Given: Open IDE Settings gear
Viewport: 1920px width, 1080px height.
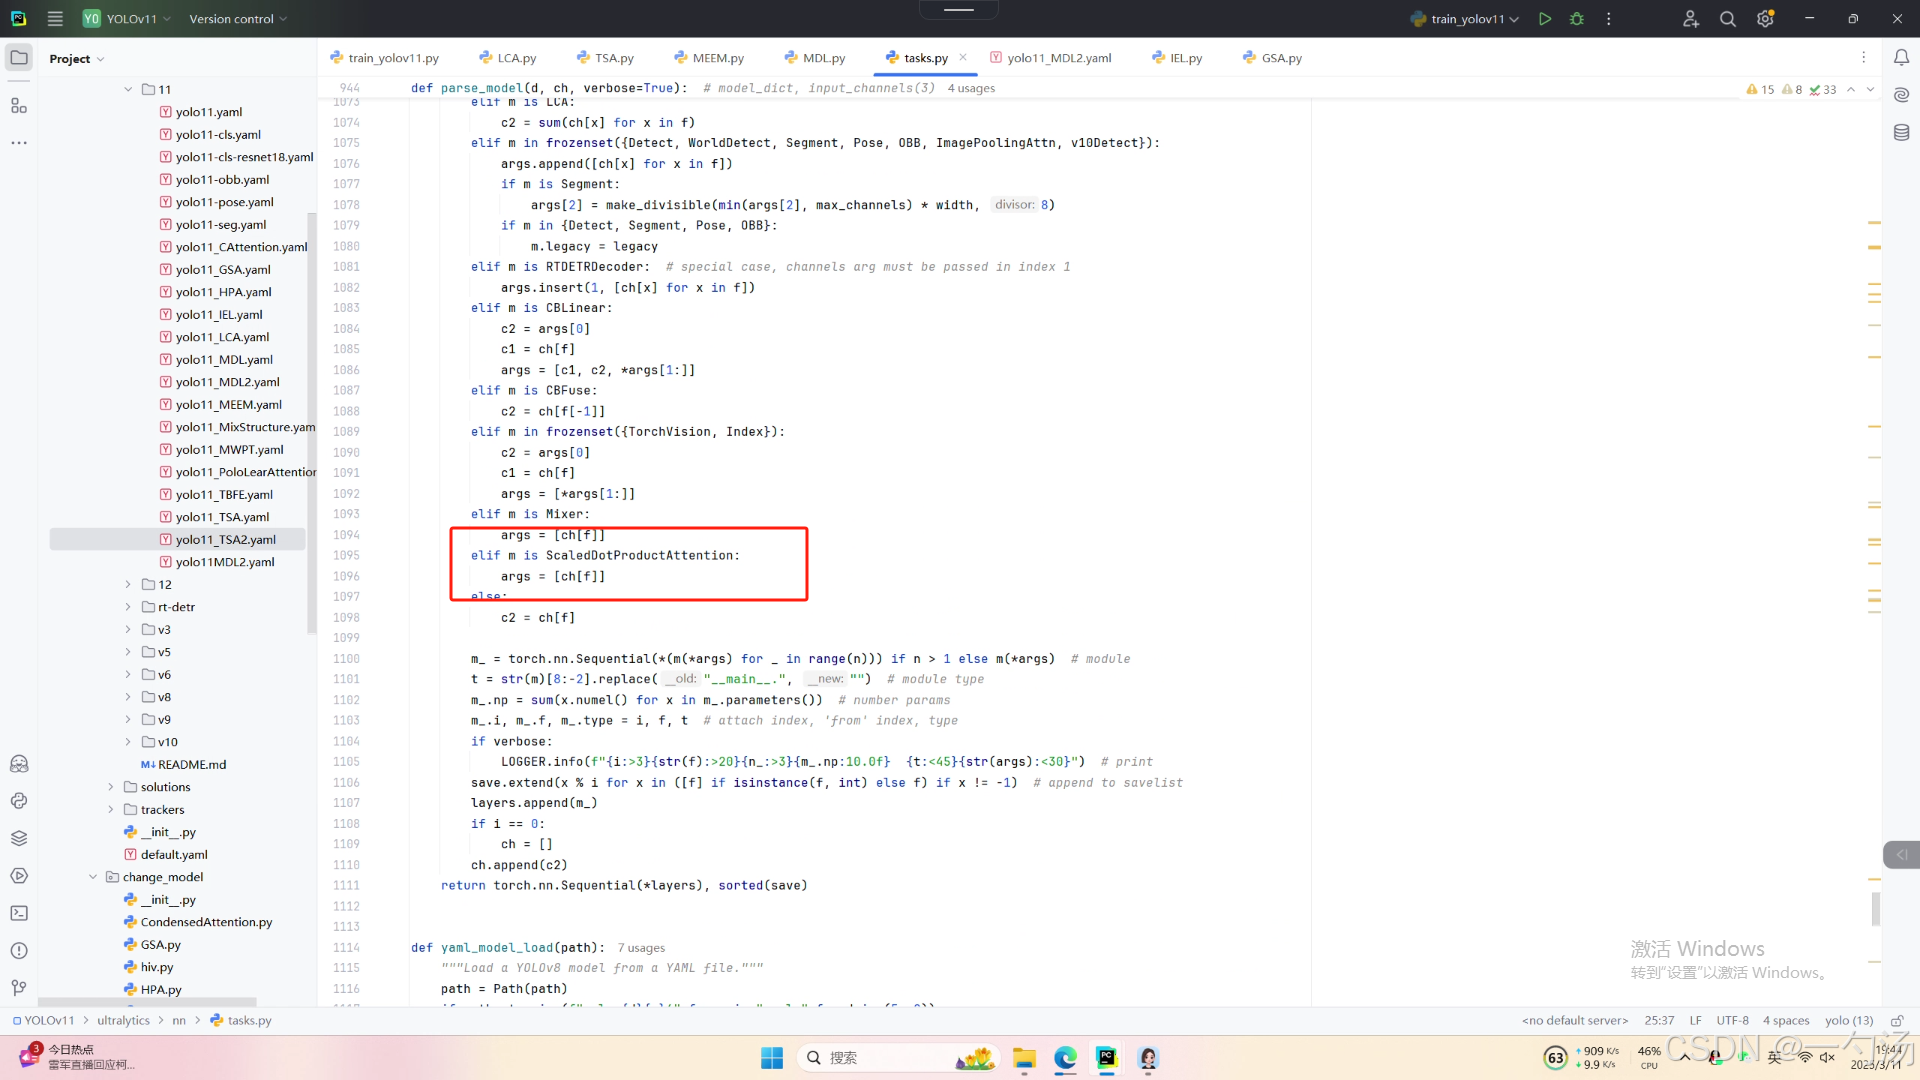Looking at the screenshot, I should (1765, 19).
